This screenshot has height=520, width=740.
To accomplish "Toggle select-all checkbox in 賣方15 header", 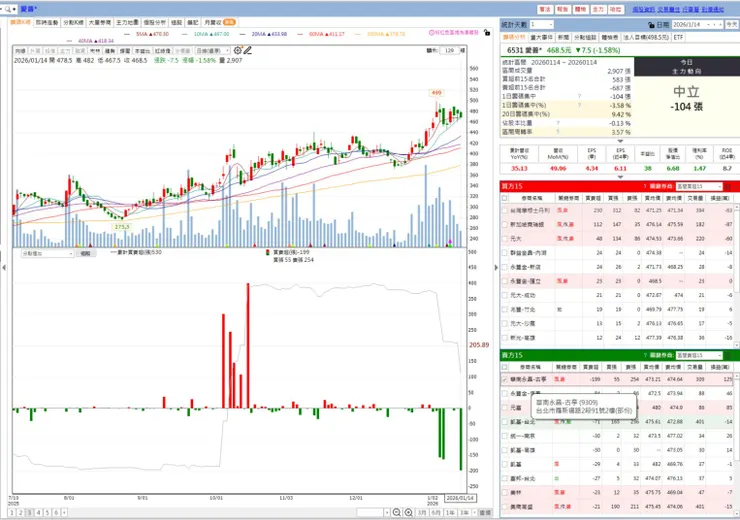I will (x=505, y=367).
